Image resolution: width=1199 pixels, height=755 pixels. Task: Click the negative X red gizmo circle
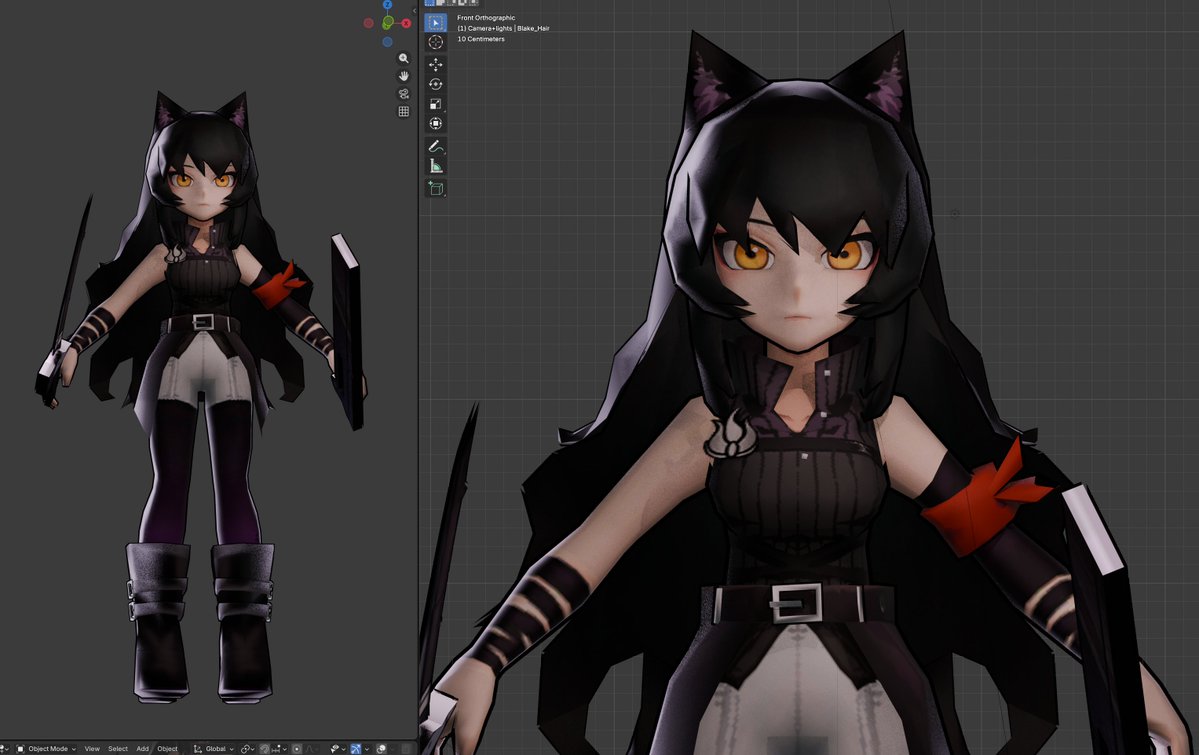369,23
